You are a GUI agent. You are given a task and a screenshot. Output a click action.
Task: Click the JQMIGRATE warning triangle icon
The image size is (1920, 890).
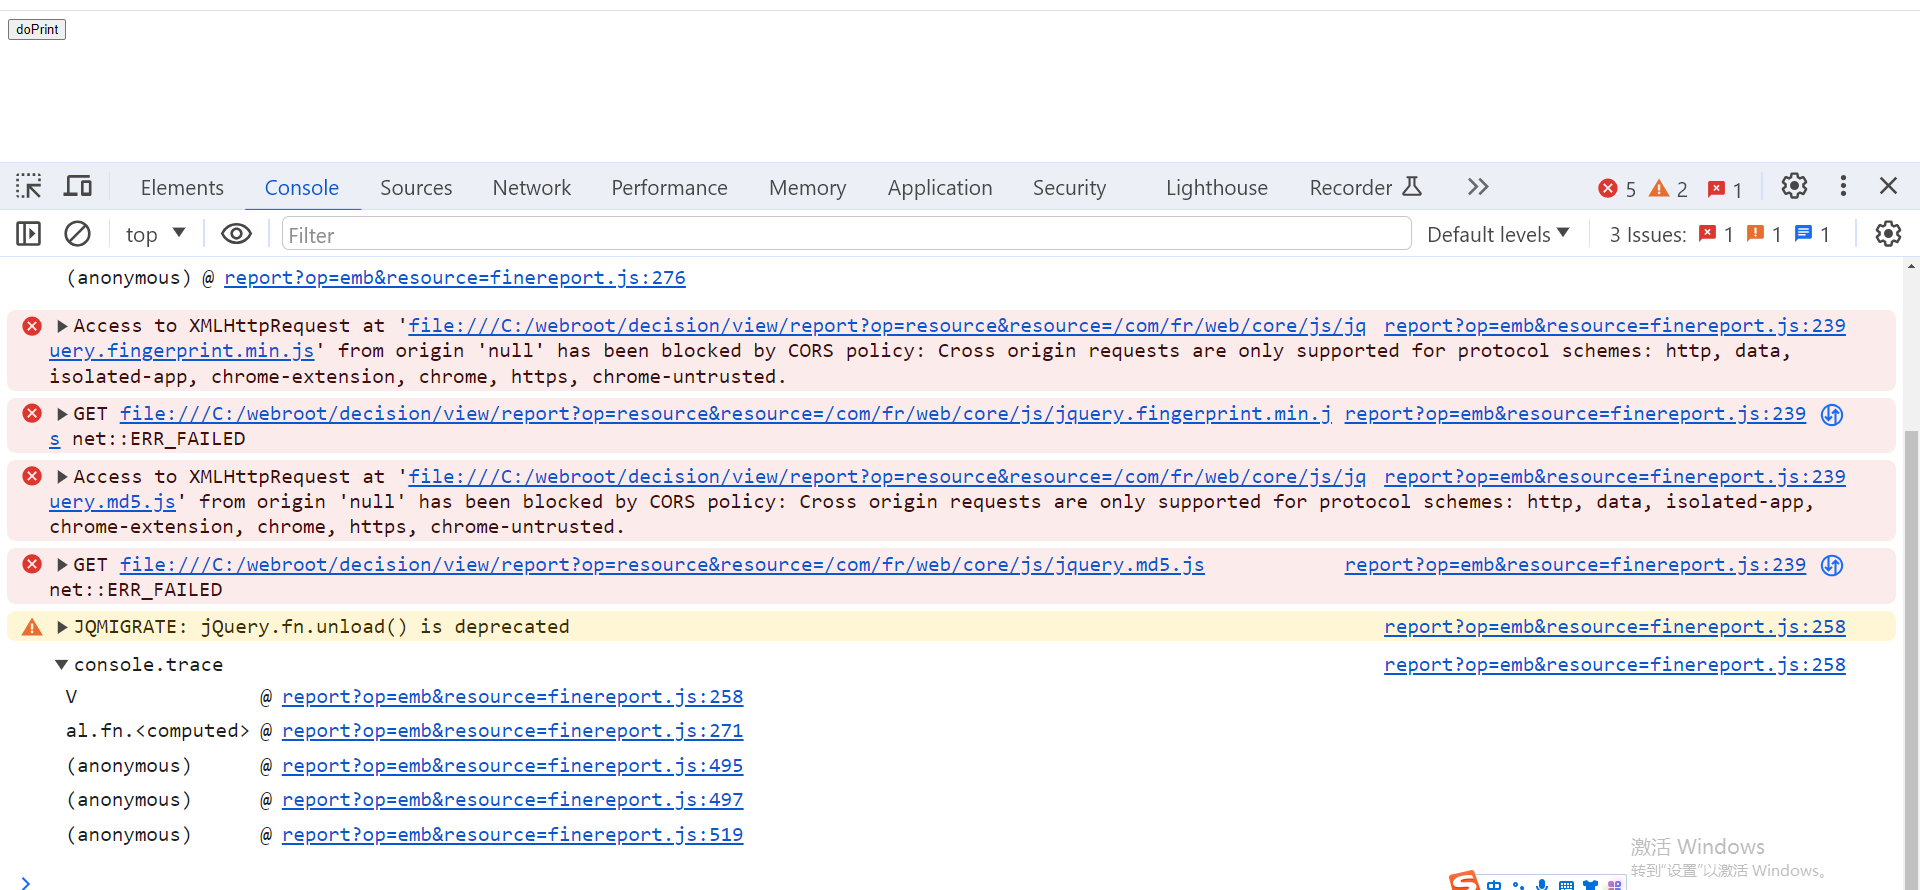[x=32, y=627]
